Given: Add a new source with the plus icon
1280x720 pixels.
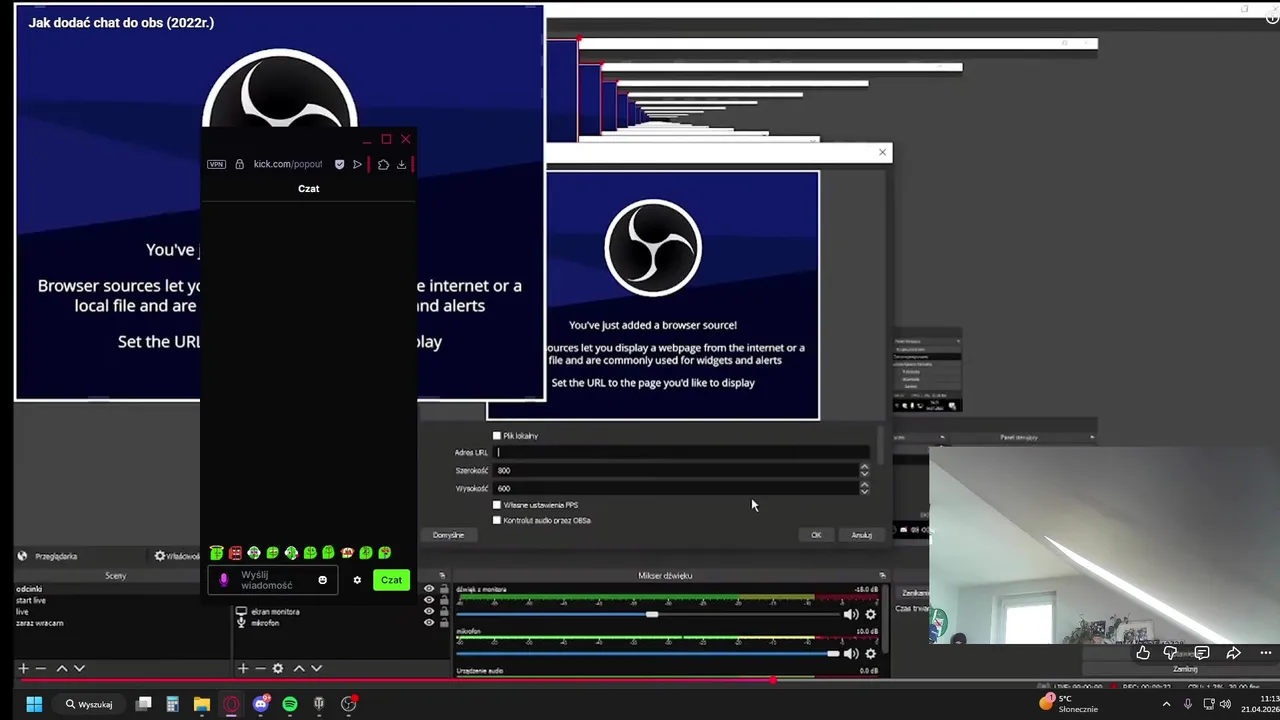Looking at the screenshot, I should point(242,668).
